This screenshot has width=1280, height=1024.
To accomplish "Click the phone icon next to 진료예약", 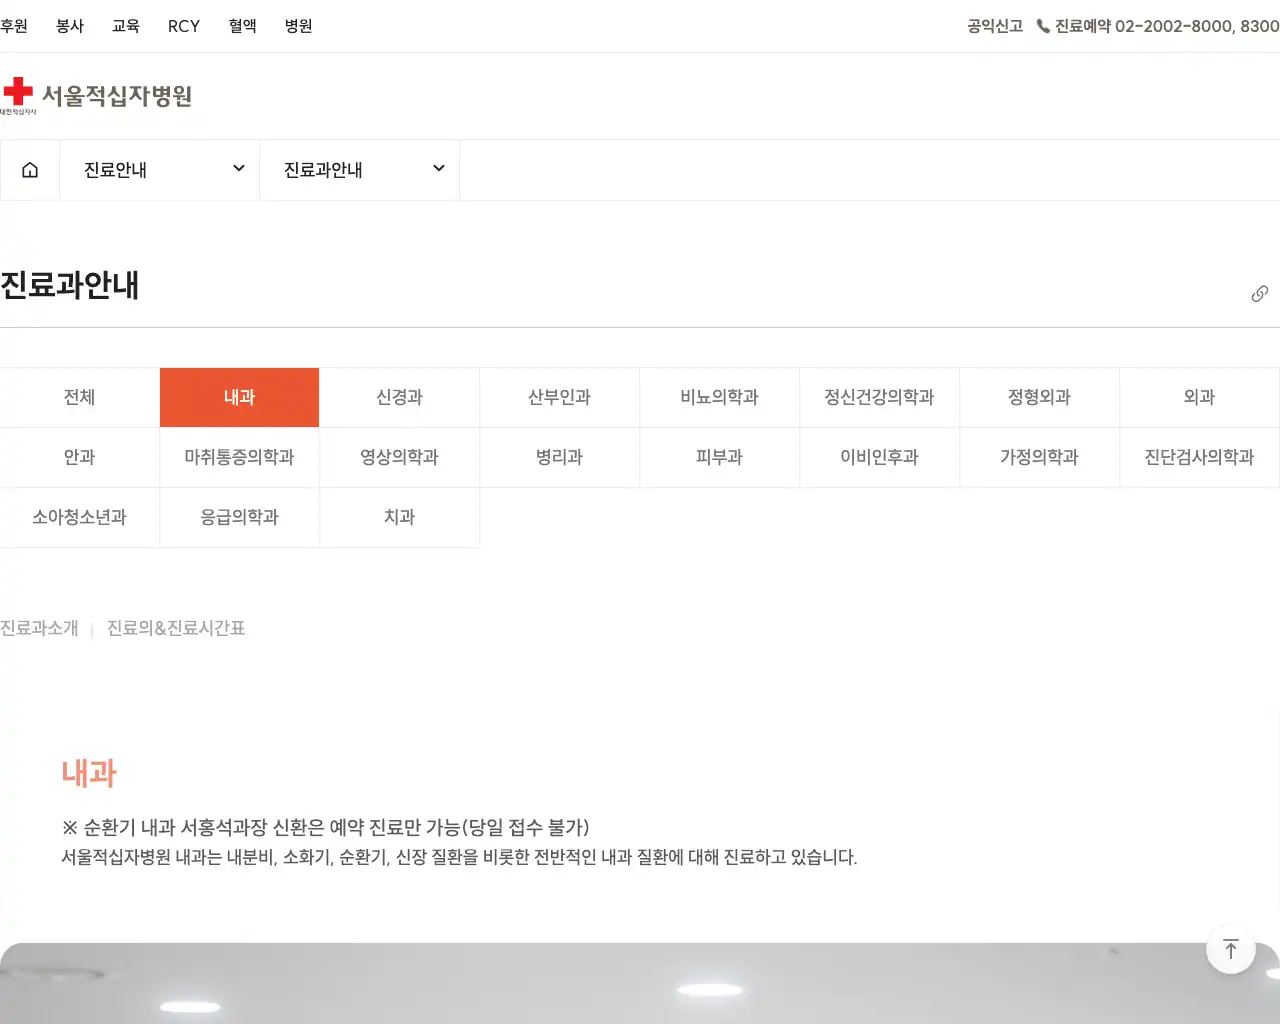I will tap(1042, 27).
